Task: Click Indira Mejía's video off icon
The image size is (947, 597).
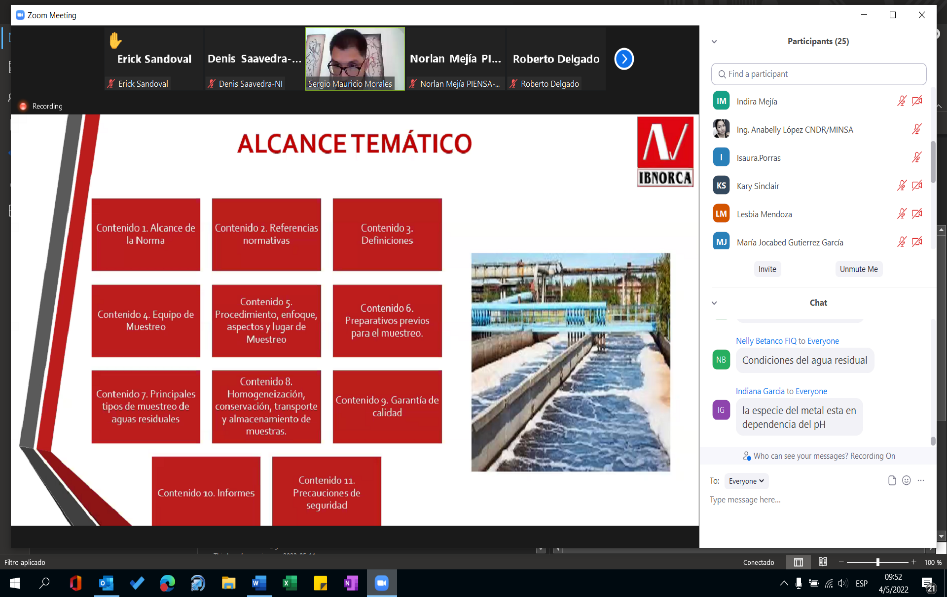Action: (x=917, y=101)
